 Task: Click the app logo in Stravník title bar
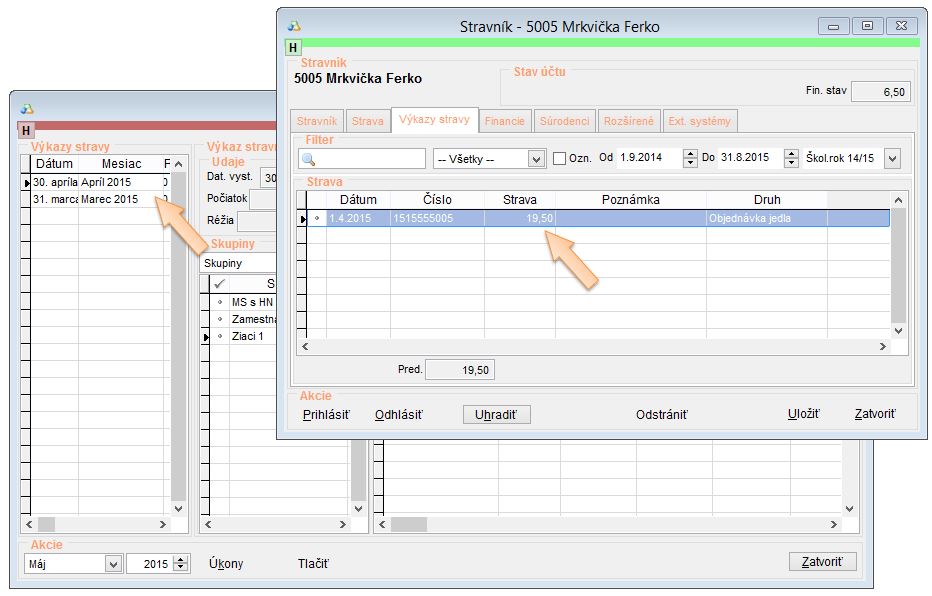click(293, 26)
